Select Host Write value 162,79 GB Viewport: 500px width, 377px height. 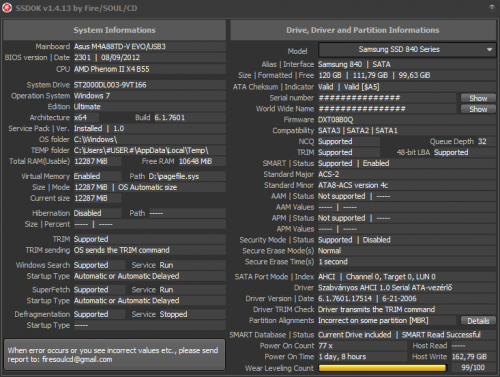469,357
